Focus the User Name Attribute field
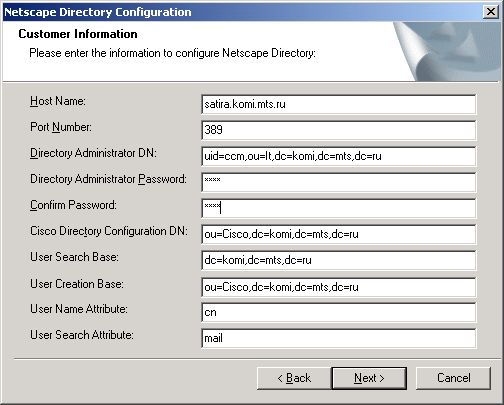504x405 pixels. point(339,312)
